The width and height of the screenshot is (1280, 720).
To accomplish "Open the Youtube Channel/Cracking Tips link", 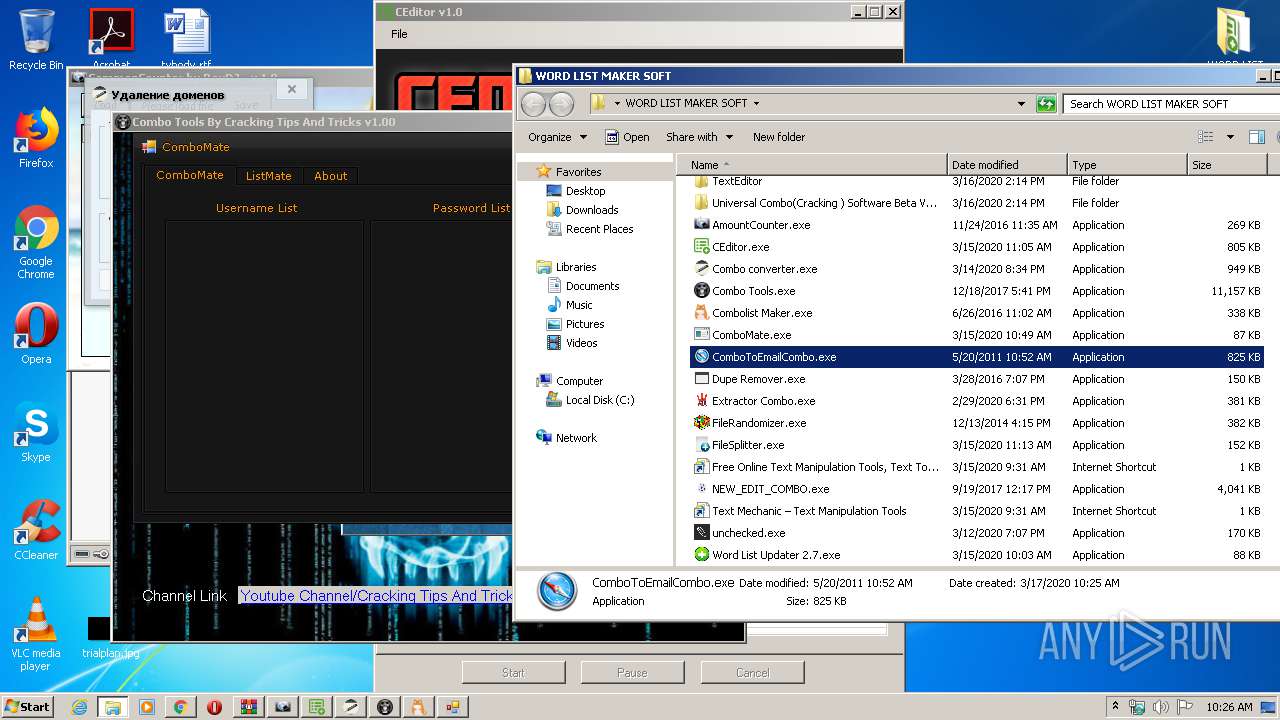I will [x=376, y=596].
